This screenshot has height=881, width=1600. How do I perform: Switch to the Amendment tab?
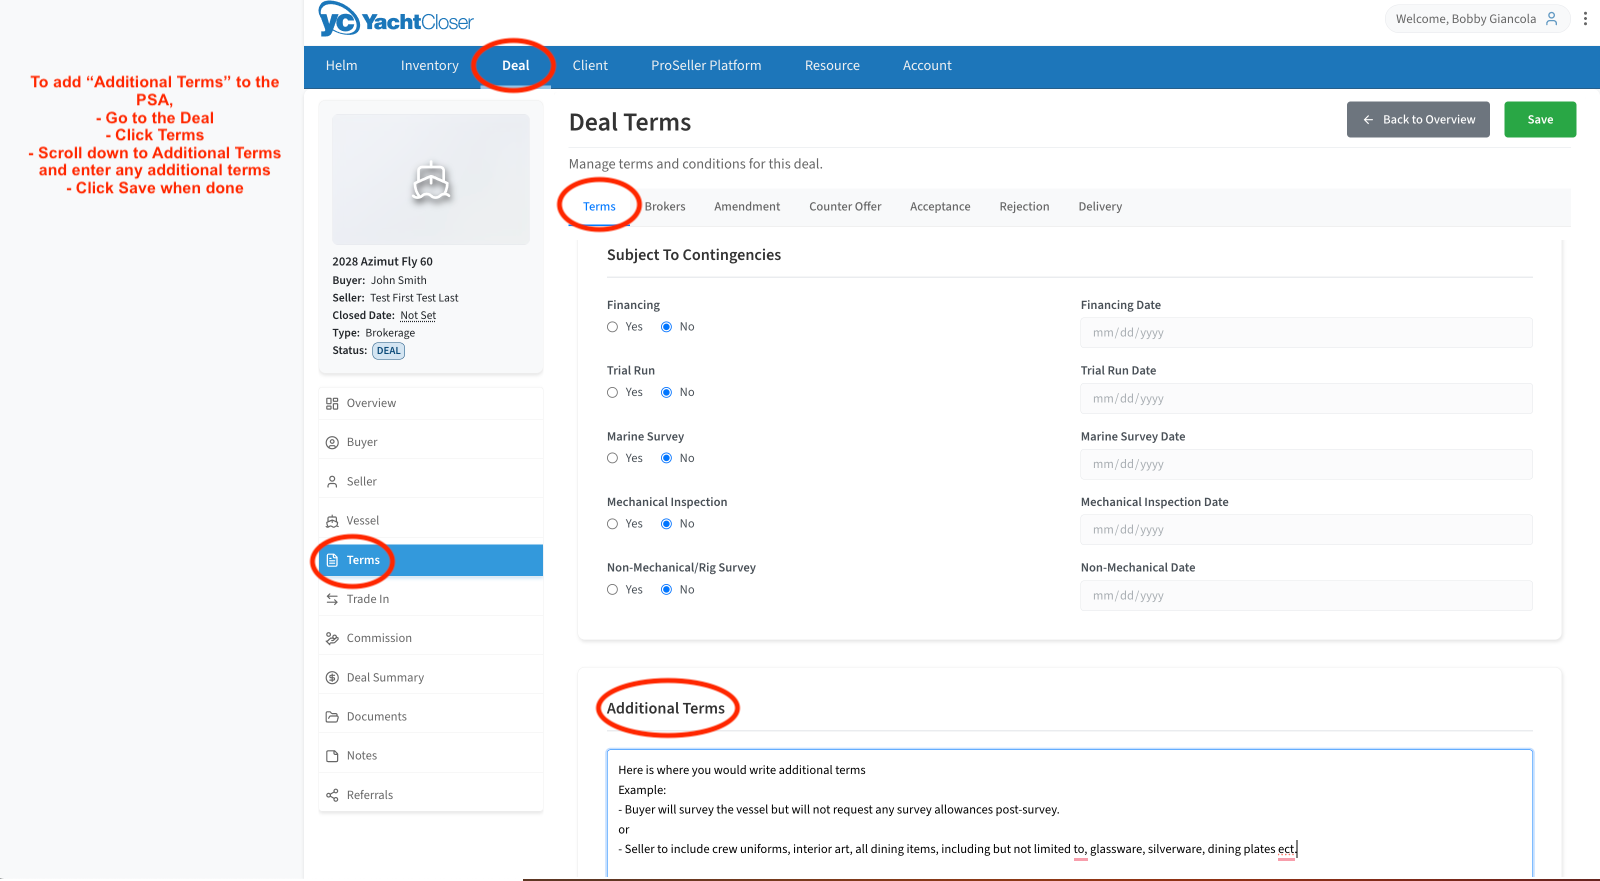747,207
